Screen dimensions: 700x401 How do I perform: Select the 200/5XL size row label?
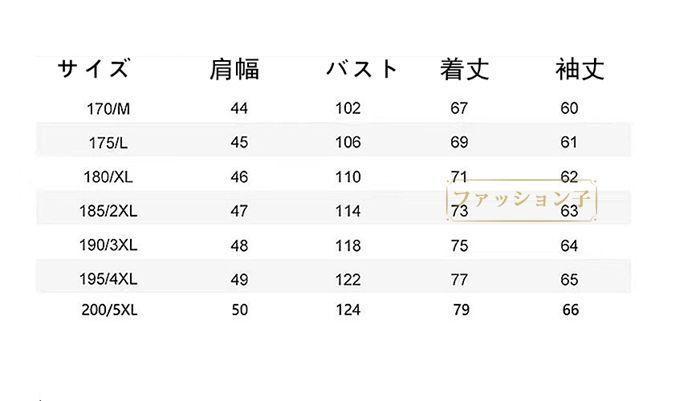click(109, 310)
